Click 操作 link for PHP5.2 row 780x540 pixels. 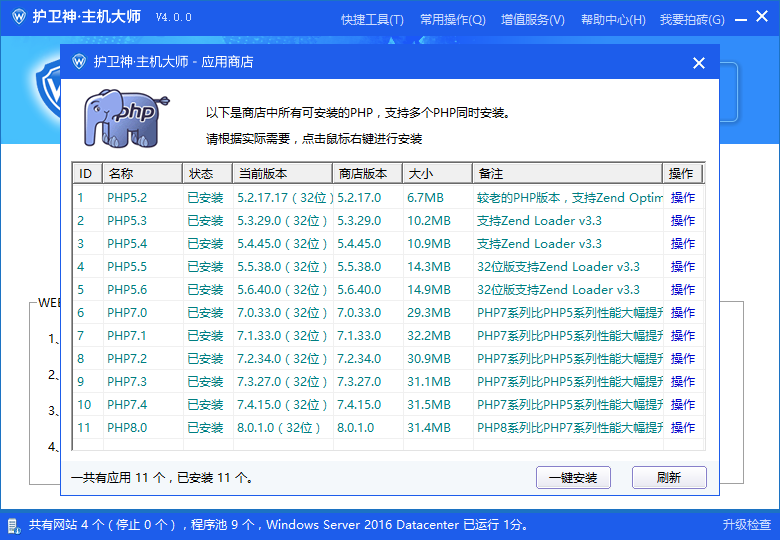click(x=682, y=197)
